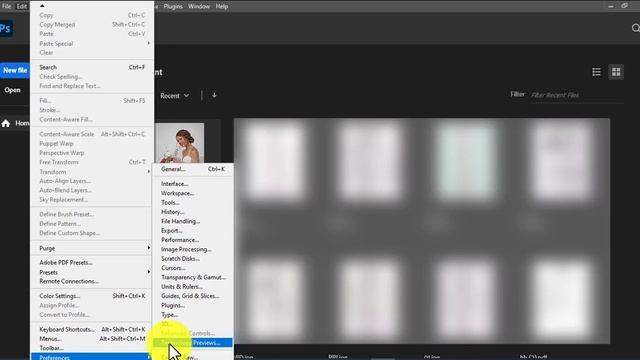Image resolution: width=640 pixels, height=360 pixels.
Task: Open Workspace preferences
Action: pos(193,193)
